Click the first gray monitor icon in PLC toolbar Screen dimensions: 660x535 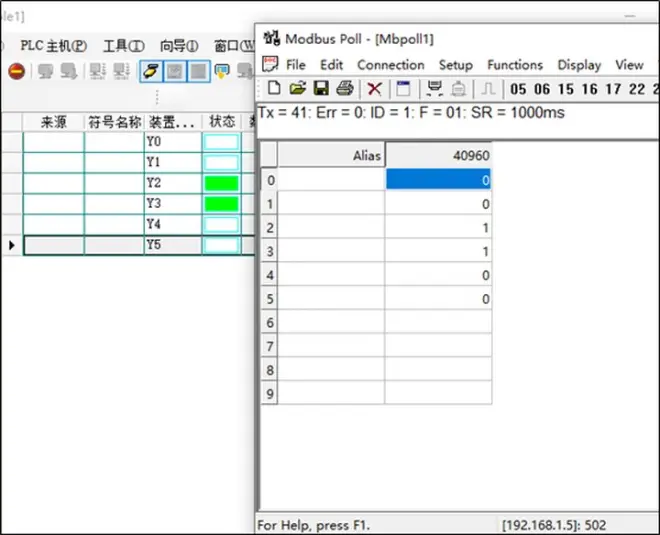pyautogui.click(x=45, y=71)
